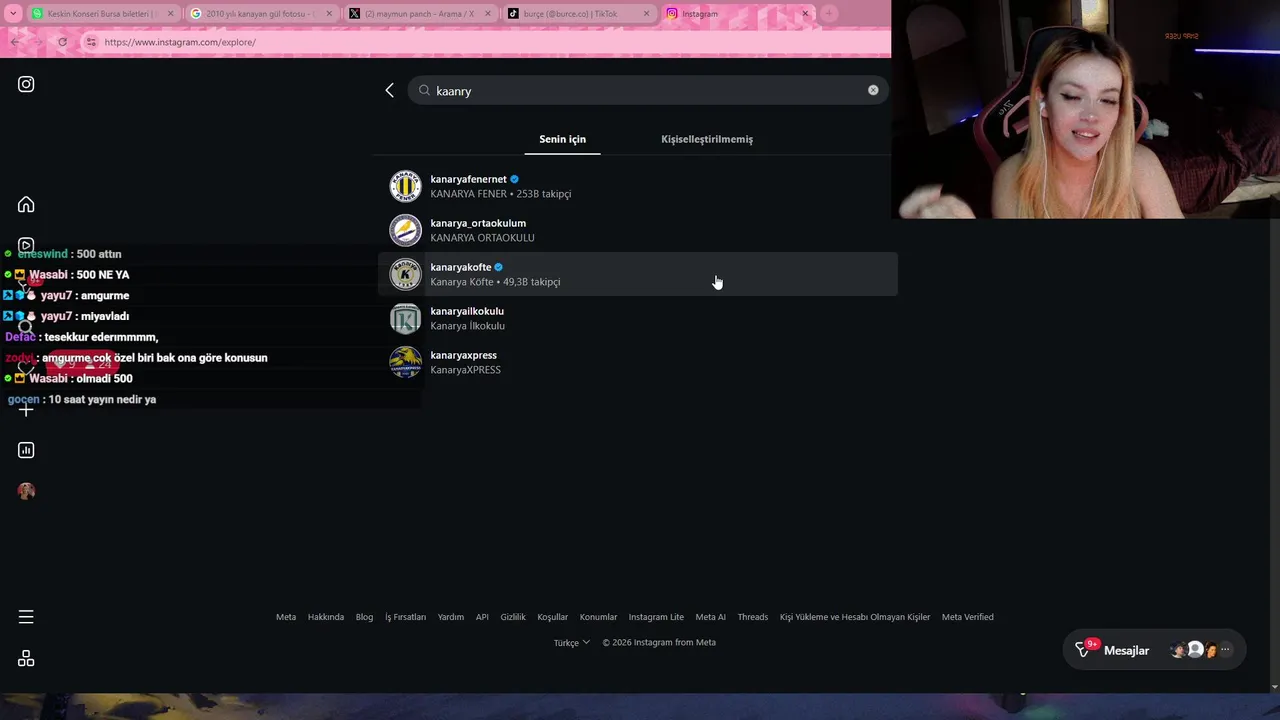
Task: Go to the Home feed icon
Action: (x=26, y=204)
